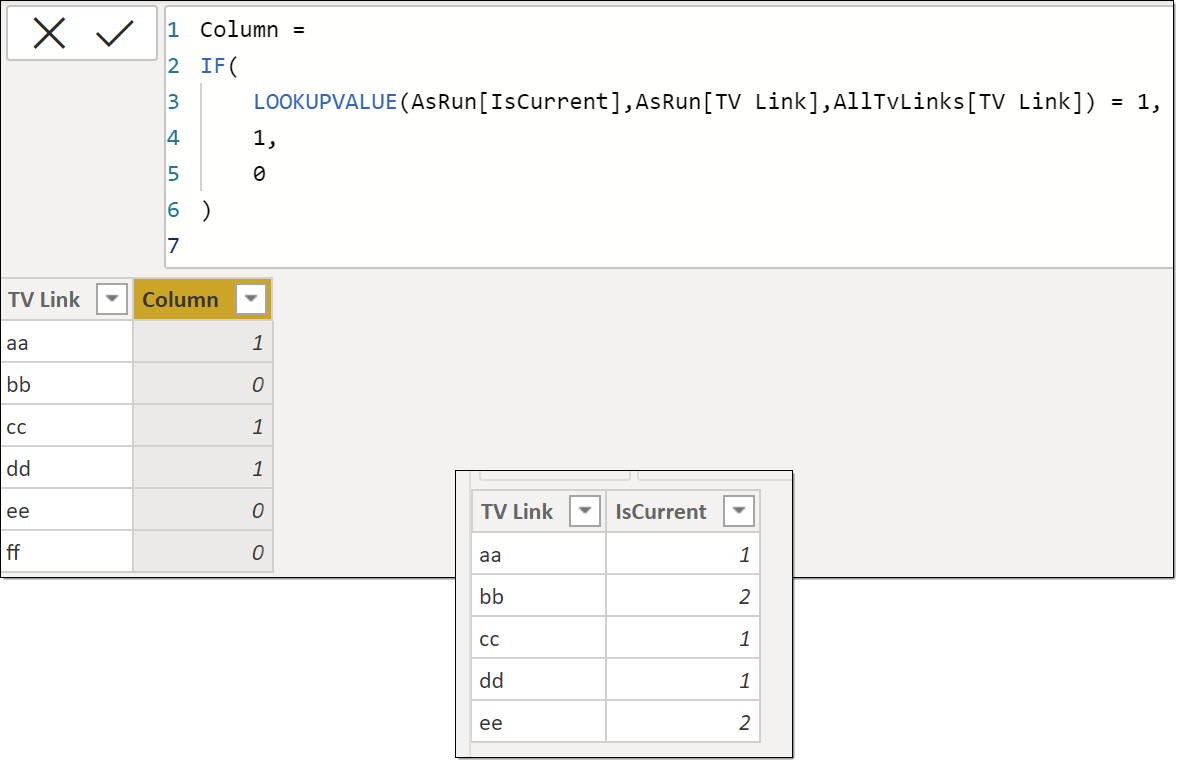Screen dimensions: 1179x763
Task: Select the 'cc' cell in AllTvLinks table
Action: [67, 427]
